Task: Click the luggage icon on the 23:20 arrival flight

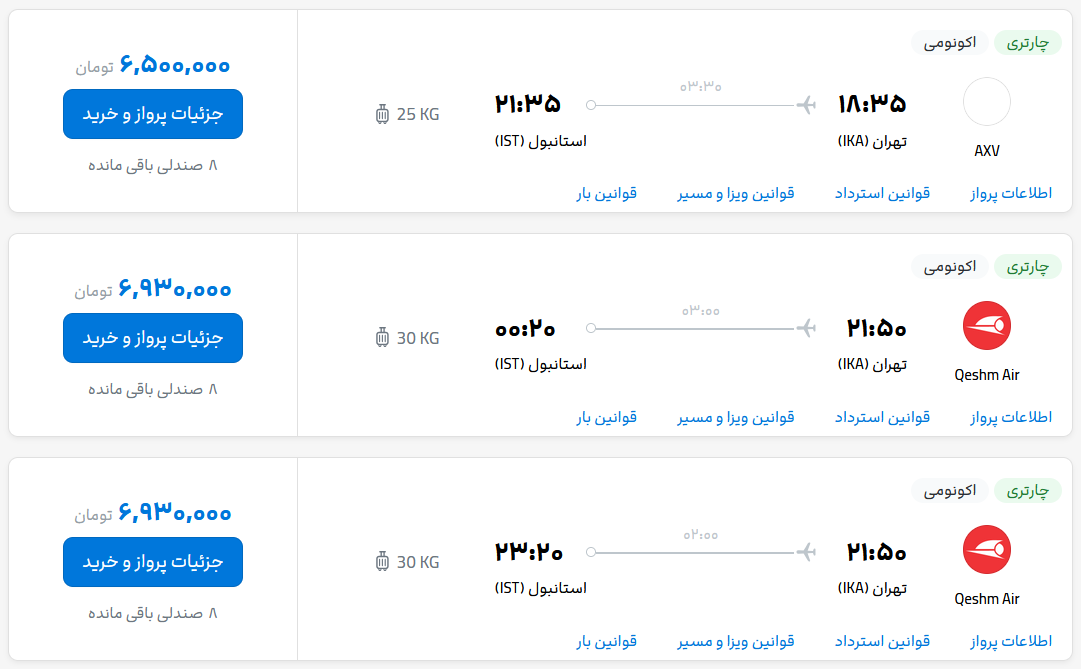Action: 383,561
